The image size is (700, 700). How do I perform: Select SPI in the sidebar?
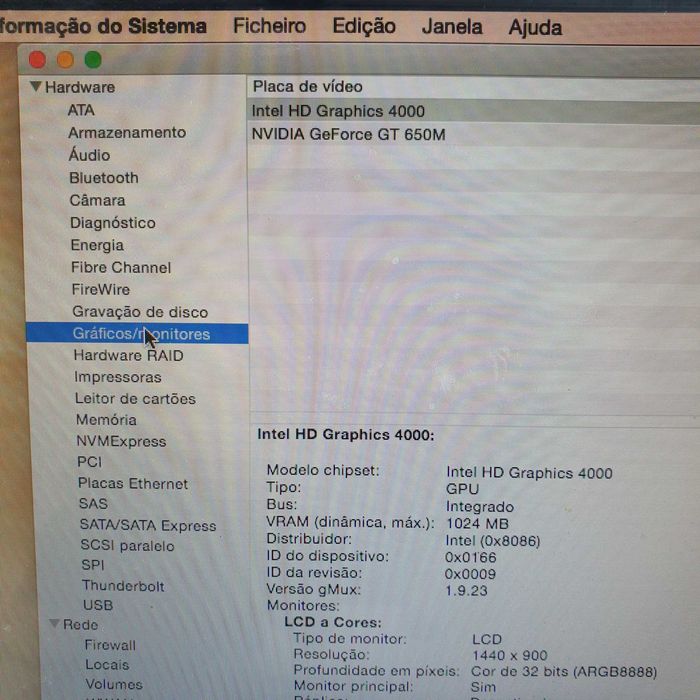coord(93,565)
